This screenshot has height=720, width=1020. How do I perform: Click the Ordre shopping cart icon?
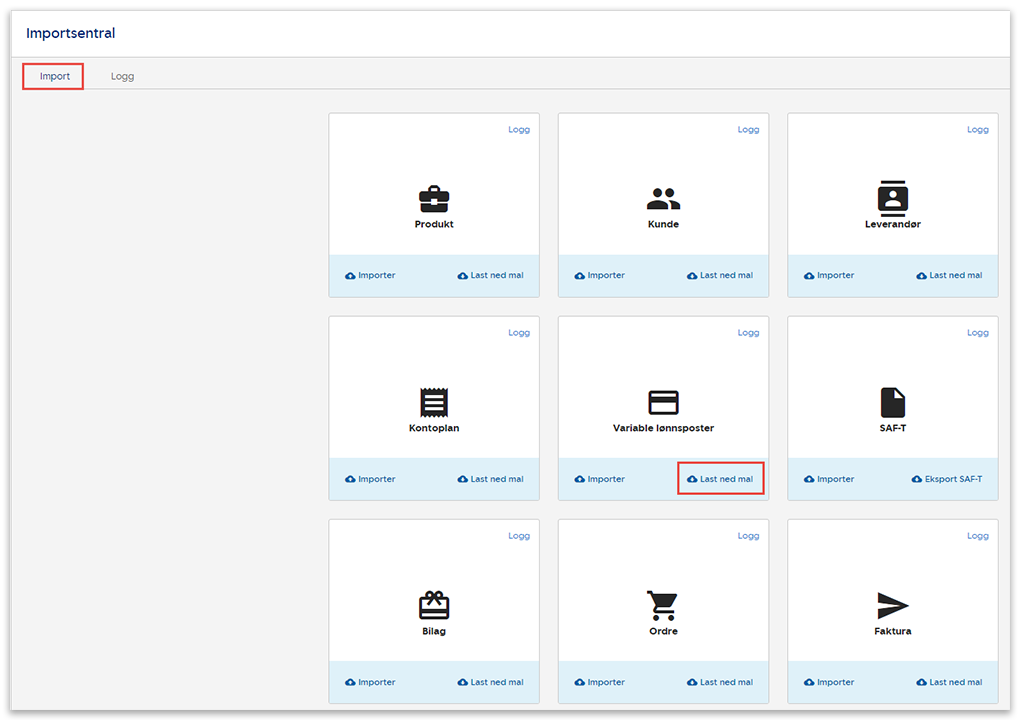click(x=662, y=605)
